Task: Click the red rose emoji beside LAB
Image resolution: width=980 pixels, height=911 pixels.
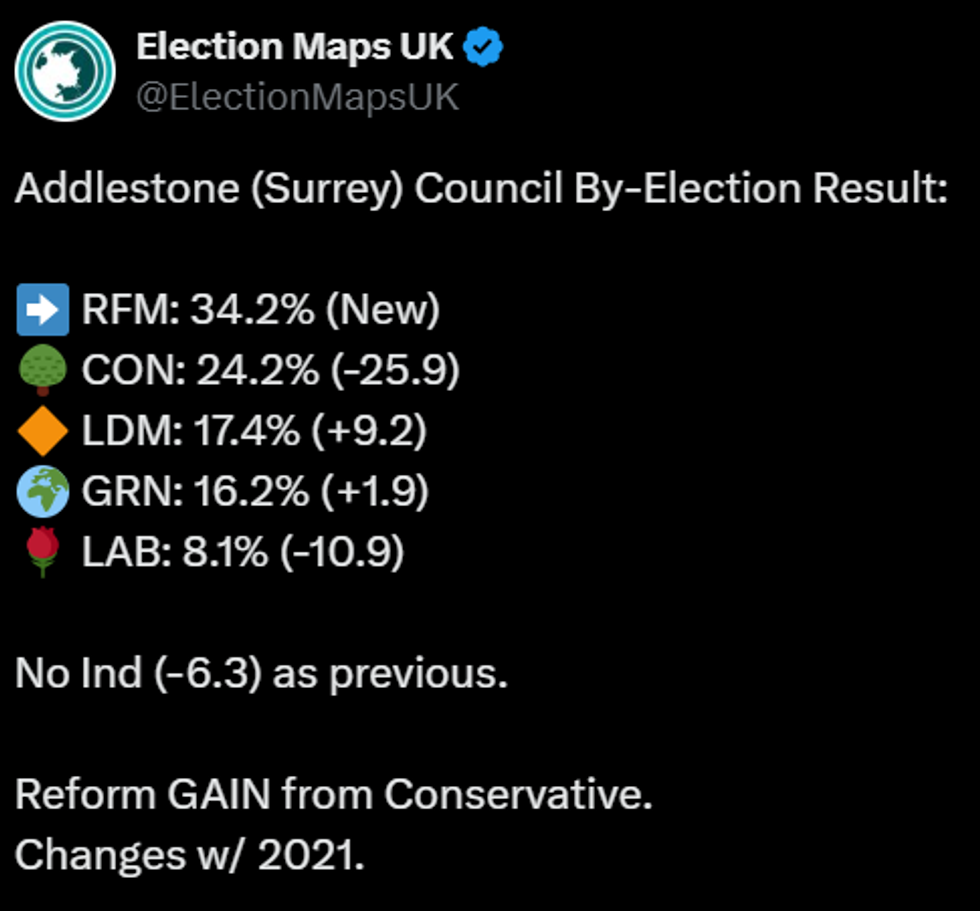Action: [x=43, y=552]
